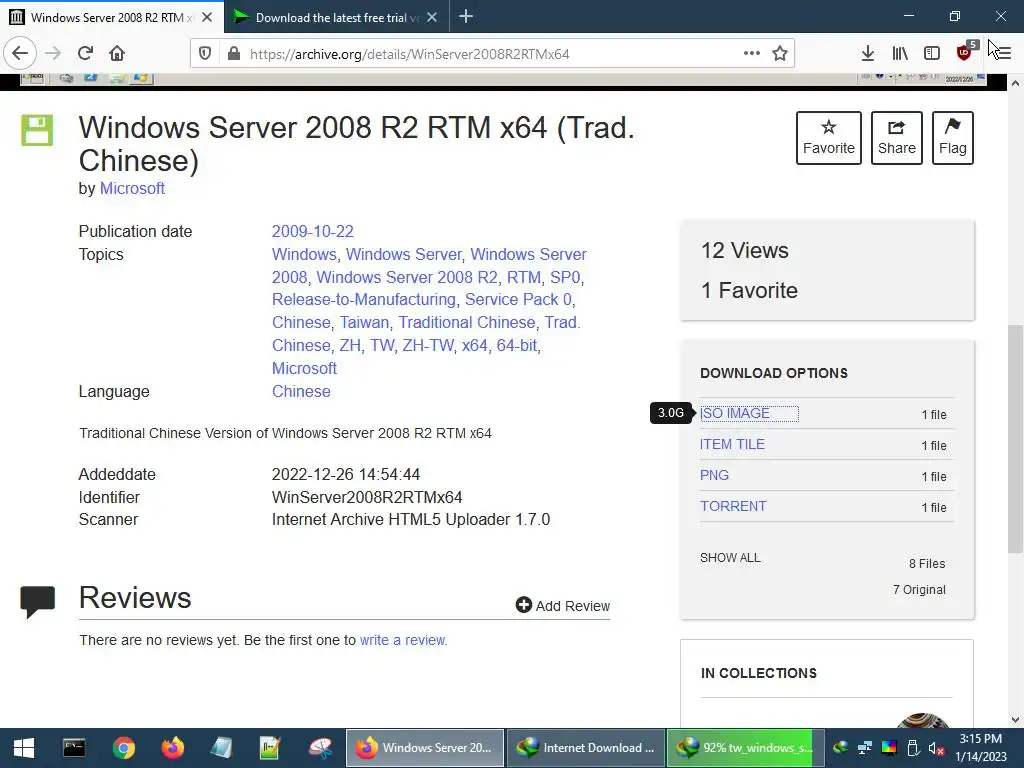Image resolution: width=1024 pixels, height=768 pixels.
Task: Close the Windows Server 2008 R2 tab
Action: 207,18
